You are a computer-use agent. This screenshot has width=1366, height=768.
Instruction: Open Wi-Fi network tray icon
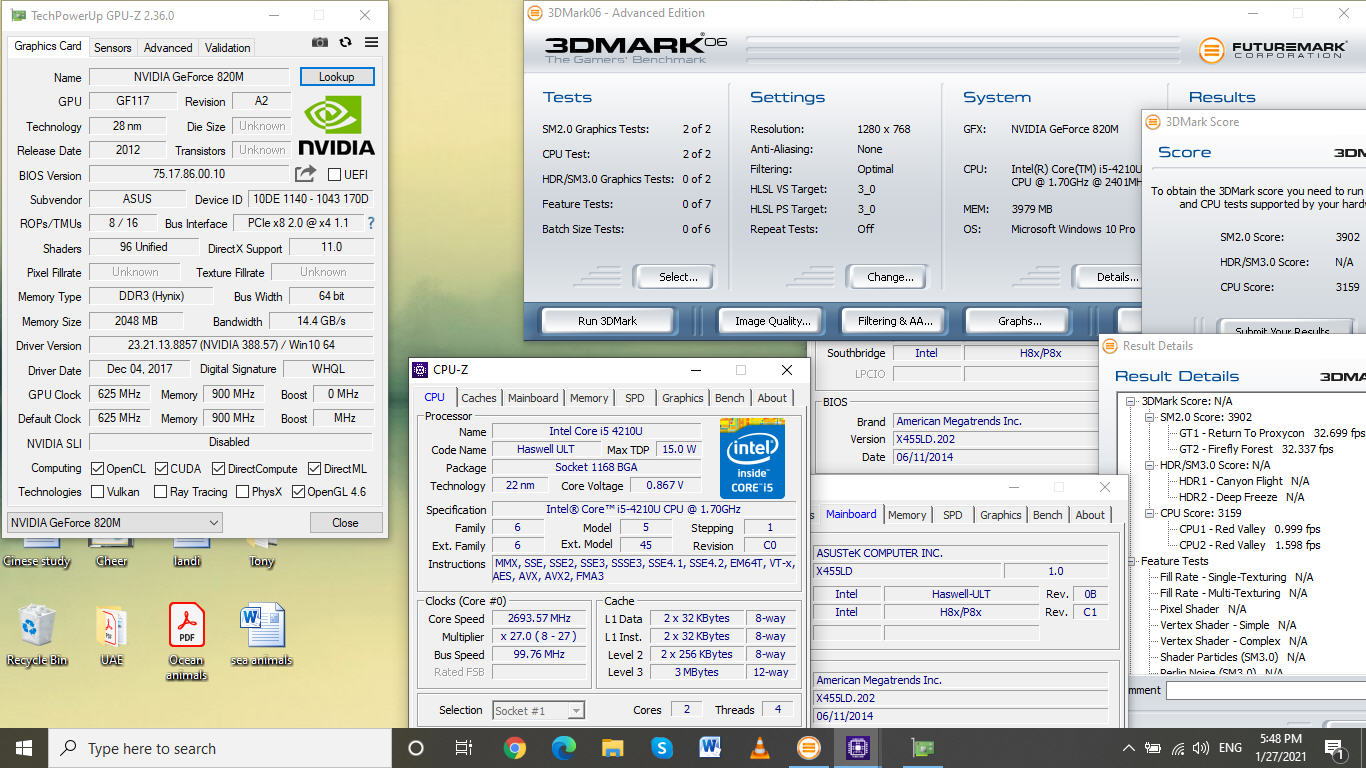tap(1177, 748)
